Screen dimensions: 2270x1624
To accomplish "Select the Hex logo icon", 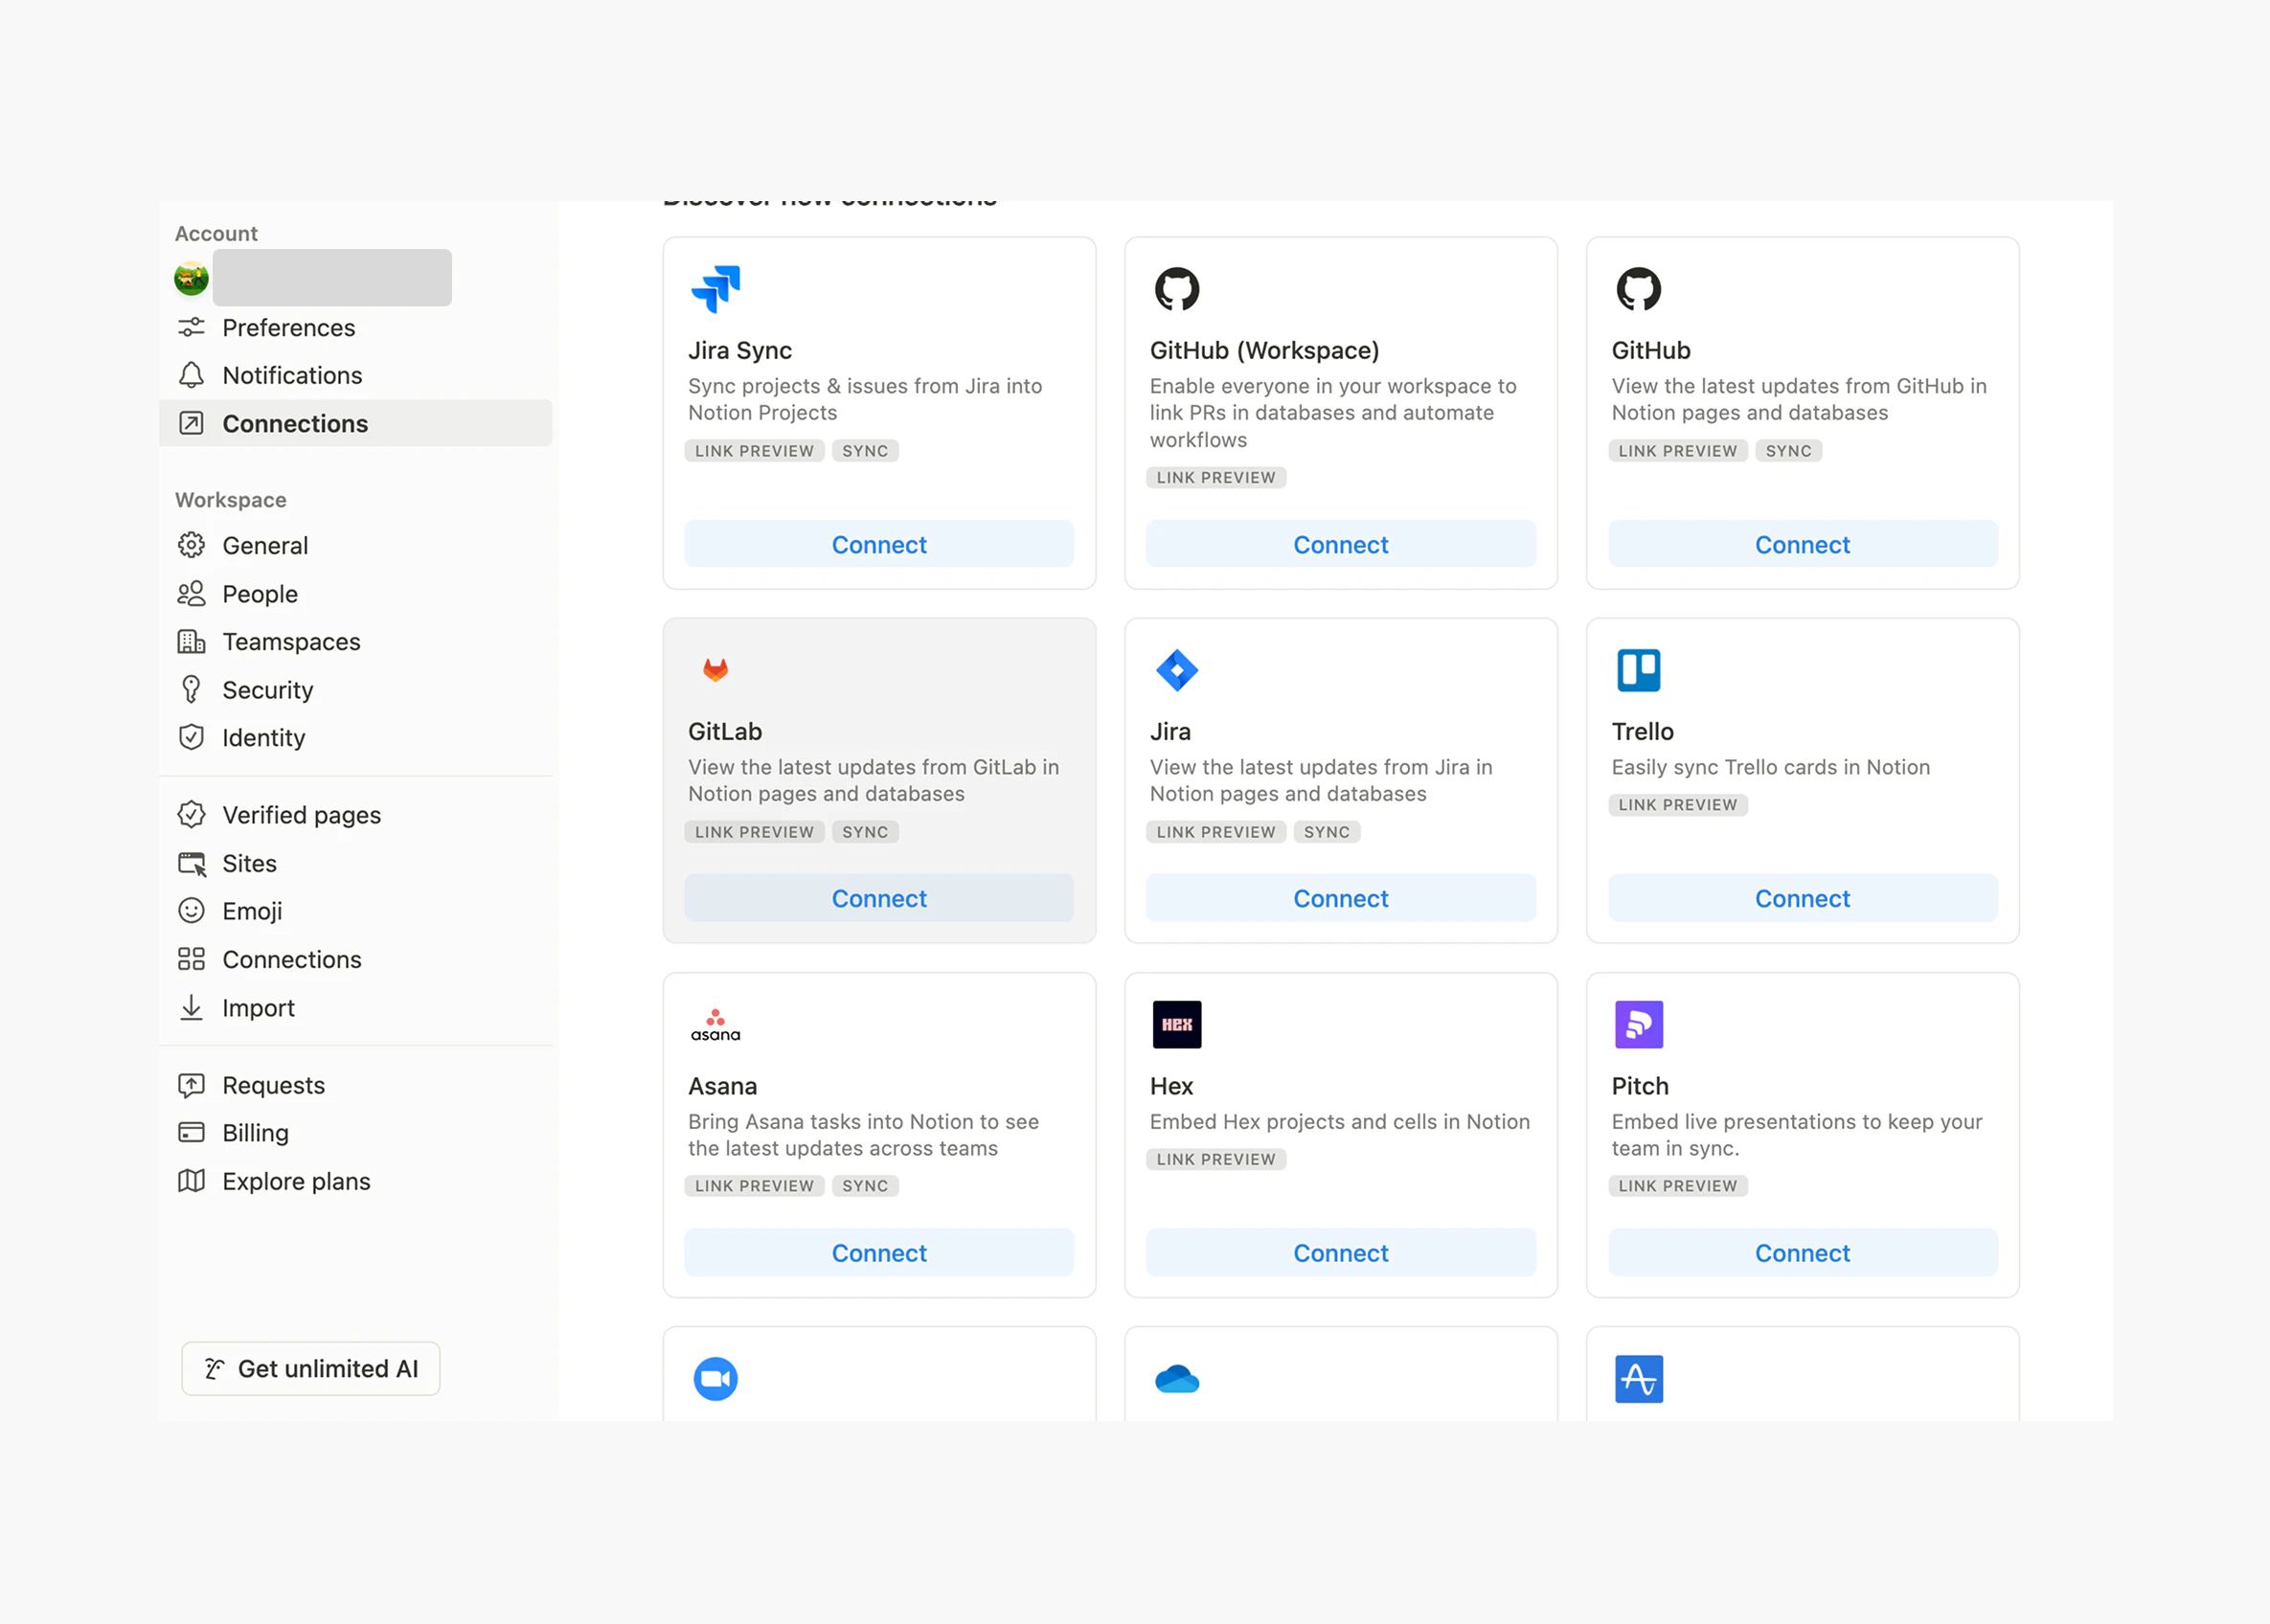I will pyautogui.click(x=1177, y=1023).
